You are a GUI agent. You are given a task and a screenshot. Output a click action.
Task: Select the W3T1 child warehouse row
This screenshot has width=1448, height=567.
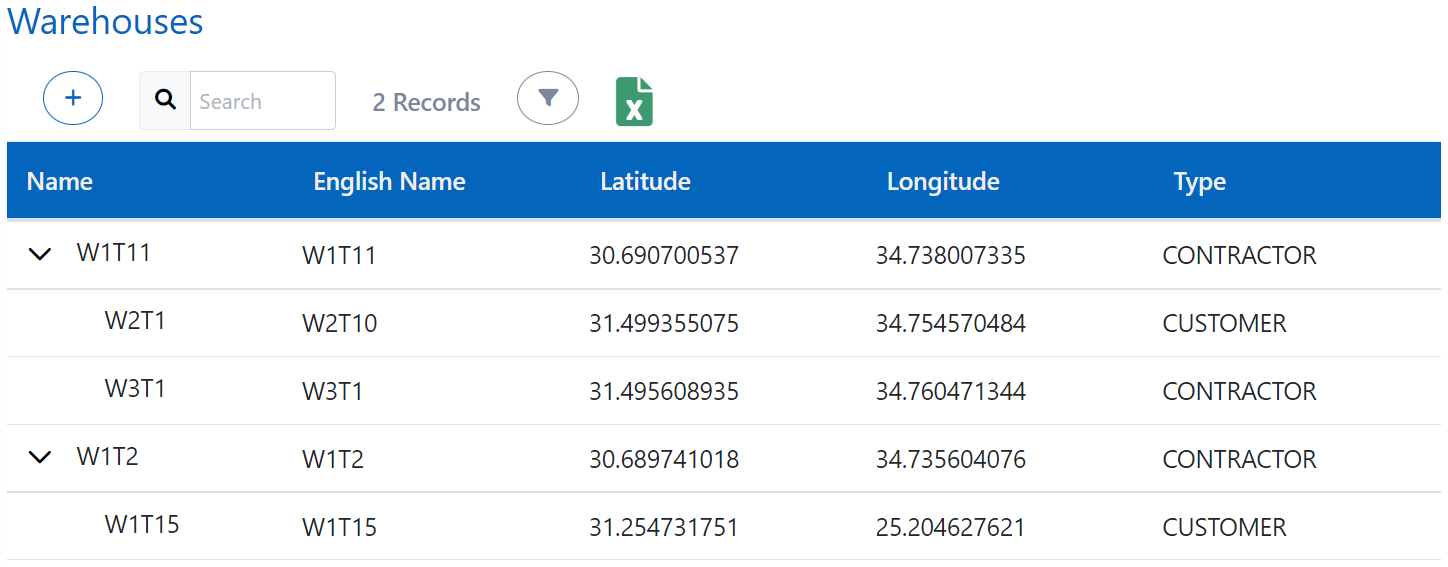point(135,389)
